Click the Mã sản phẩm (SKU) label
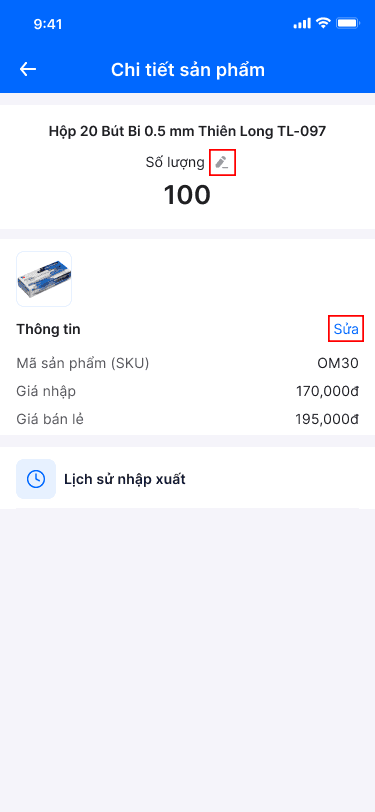375x812 pixels. (83, 364)
